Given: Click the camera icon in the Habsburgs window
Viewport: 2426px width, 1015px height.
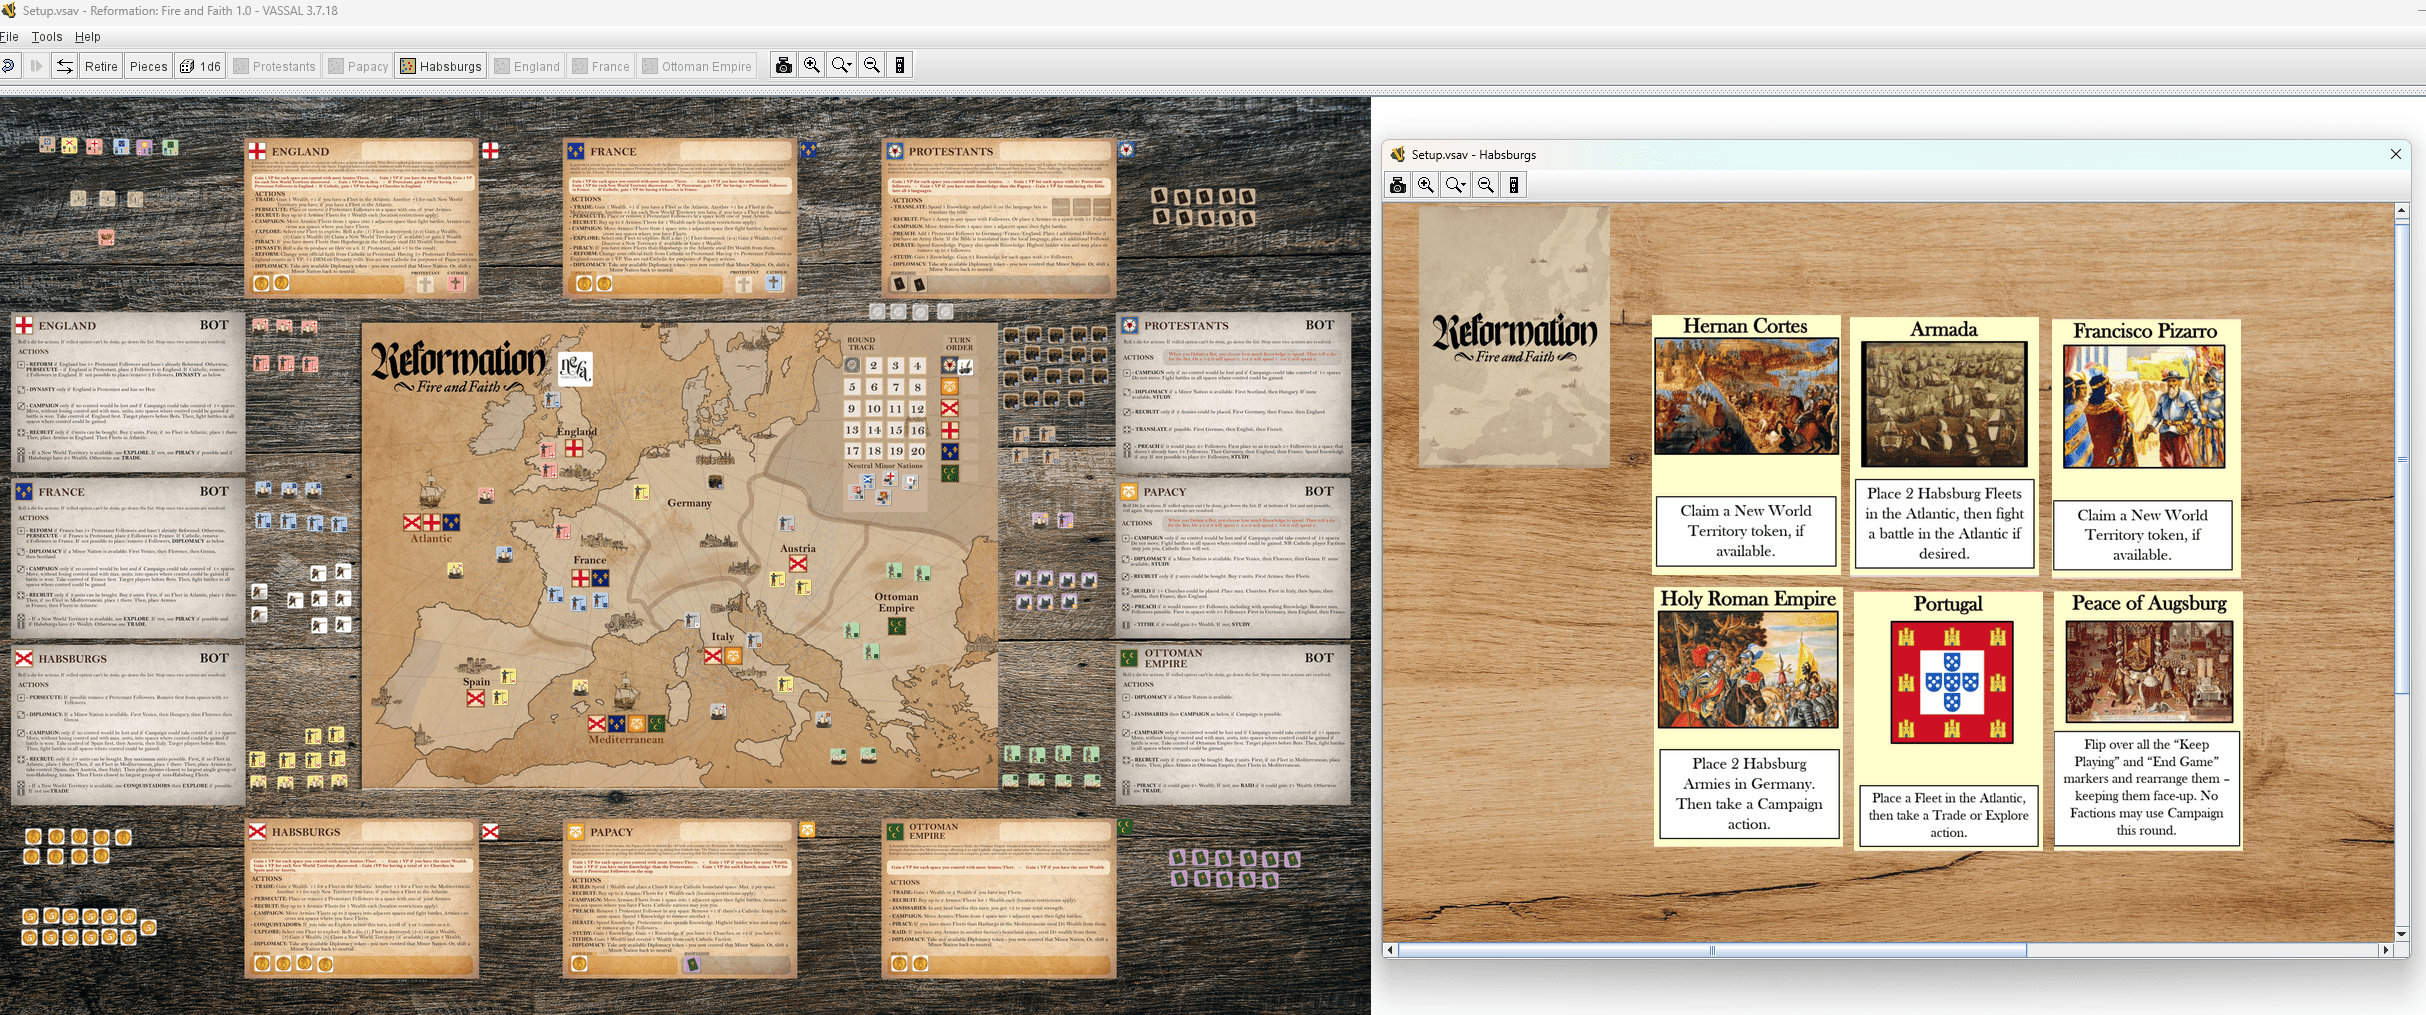Looking at the screenshot, I should (1396, 184).
